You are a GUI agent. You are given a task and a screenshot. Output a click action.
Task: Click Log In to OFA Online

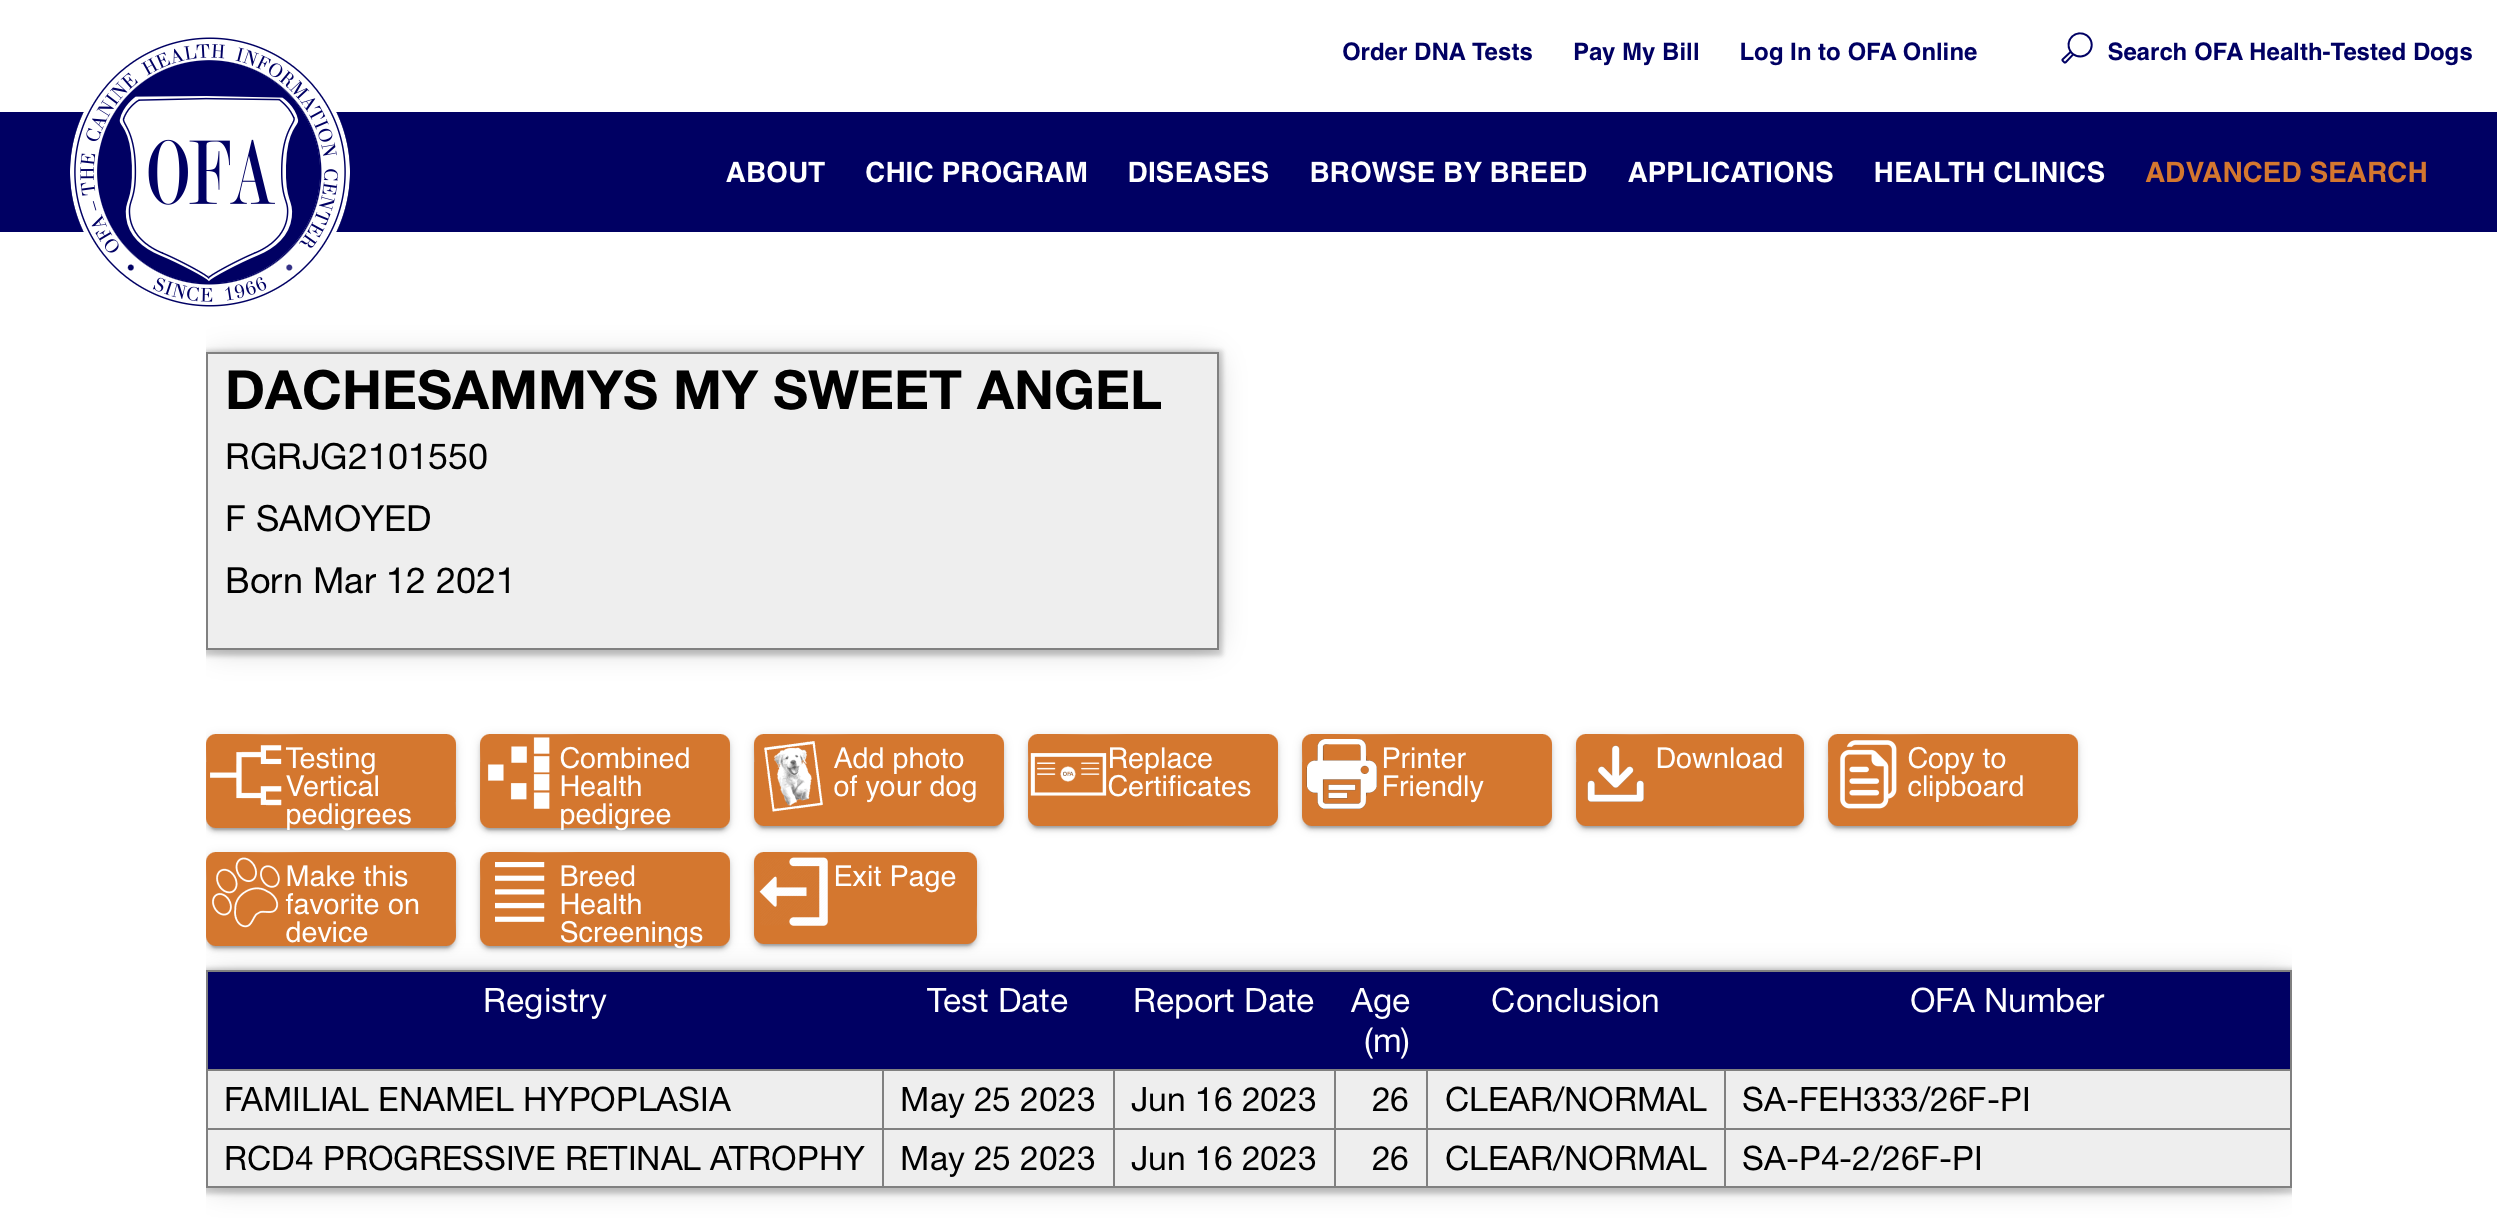pyautogui.click(x=1857, y=52)
